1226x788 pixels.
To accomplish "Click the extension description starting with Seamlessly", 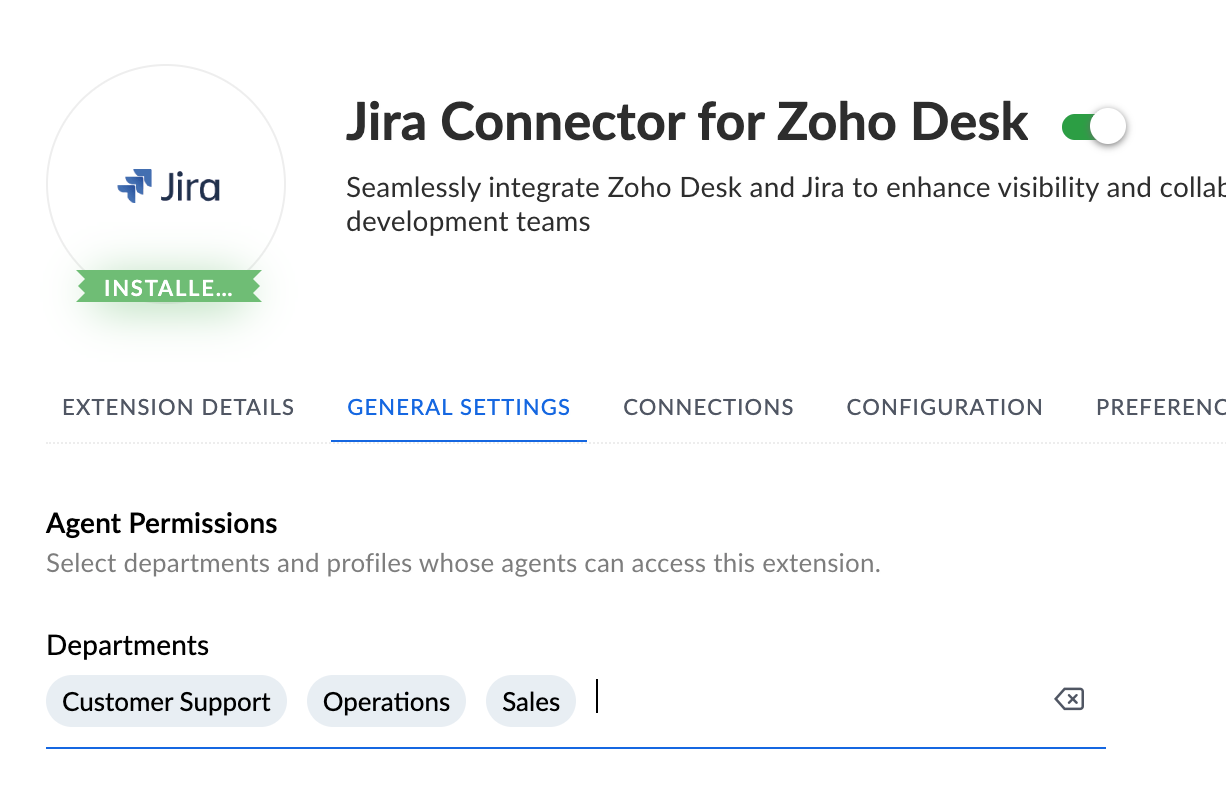I will pyautogui.click(x=780, y=188).
